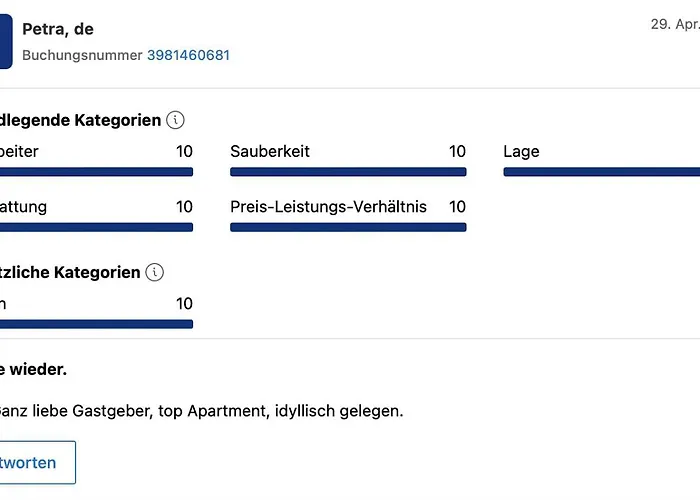The height and width of the screenshot is (500, 700).
Task: Click the Lage rating bar
Action: point(601,172)
